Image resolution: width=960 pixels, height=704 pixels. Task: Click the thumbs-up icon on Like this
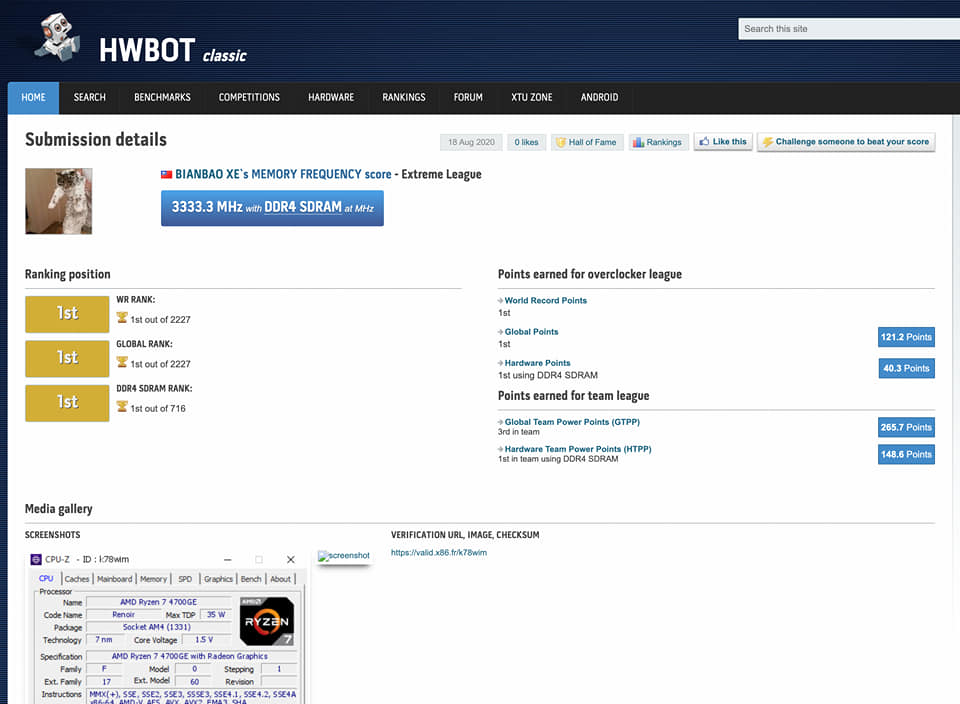point(704,141)
